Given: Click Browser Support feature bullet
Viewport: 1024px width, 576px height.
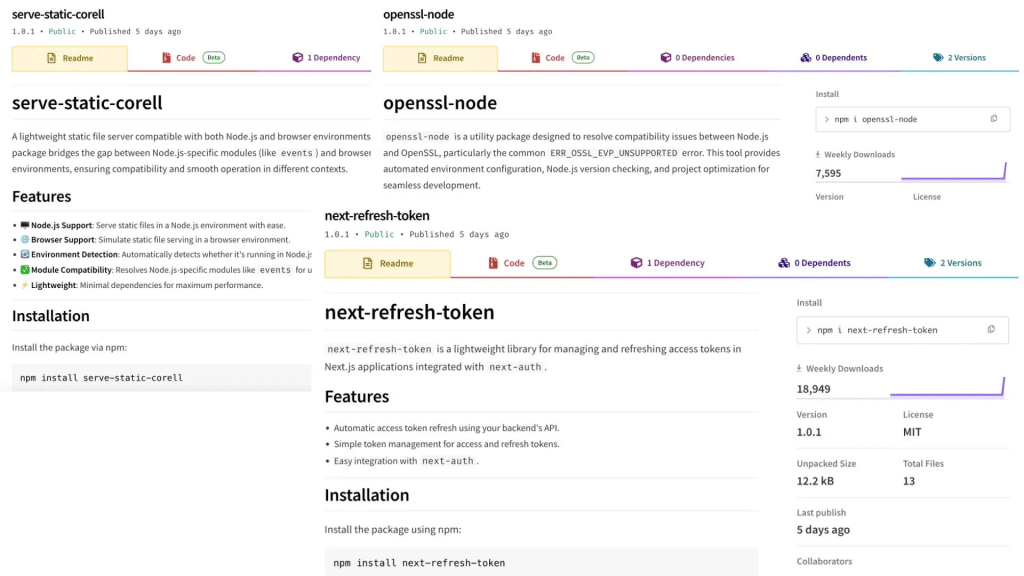Looking at the screenshot, I should tap(155, 240).
